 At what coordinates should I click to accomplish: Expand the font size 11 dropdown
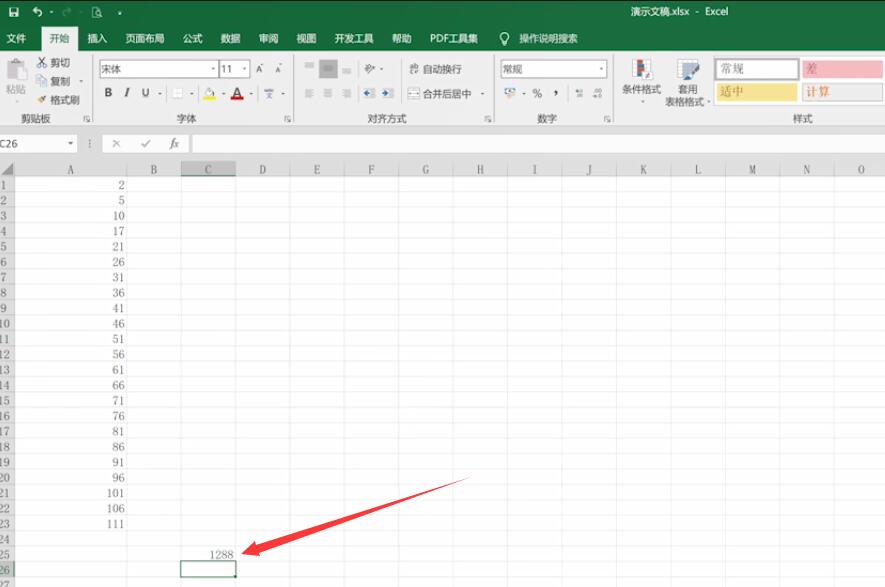pyautogui.click(x=244, y=69)
